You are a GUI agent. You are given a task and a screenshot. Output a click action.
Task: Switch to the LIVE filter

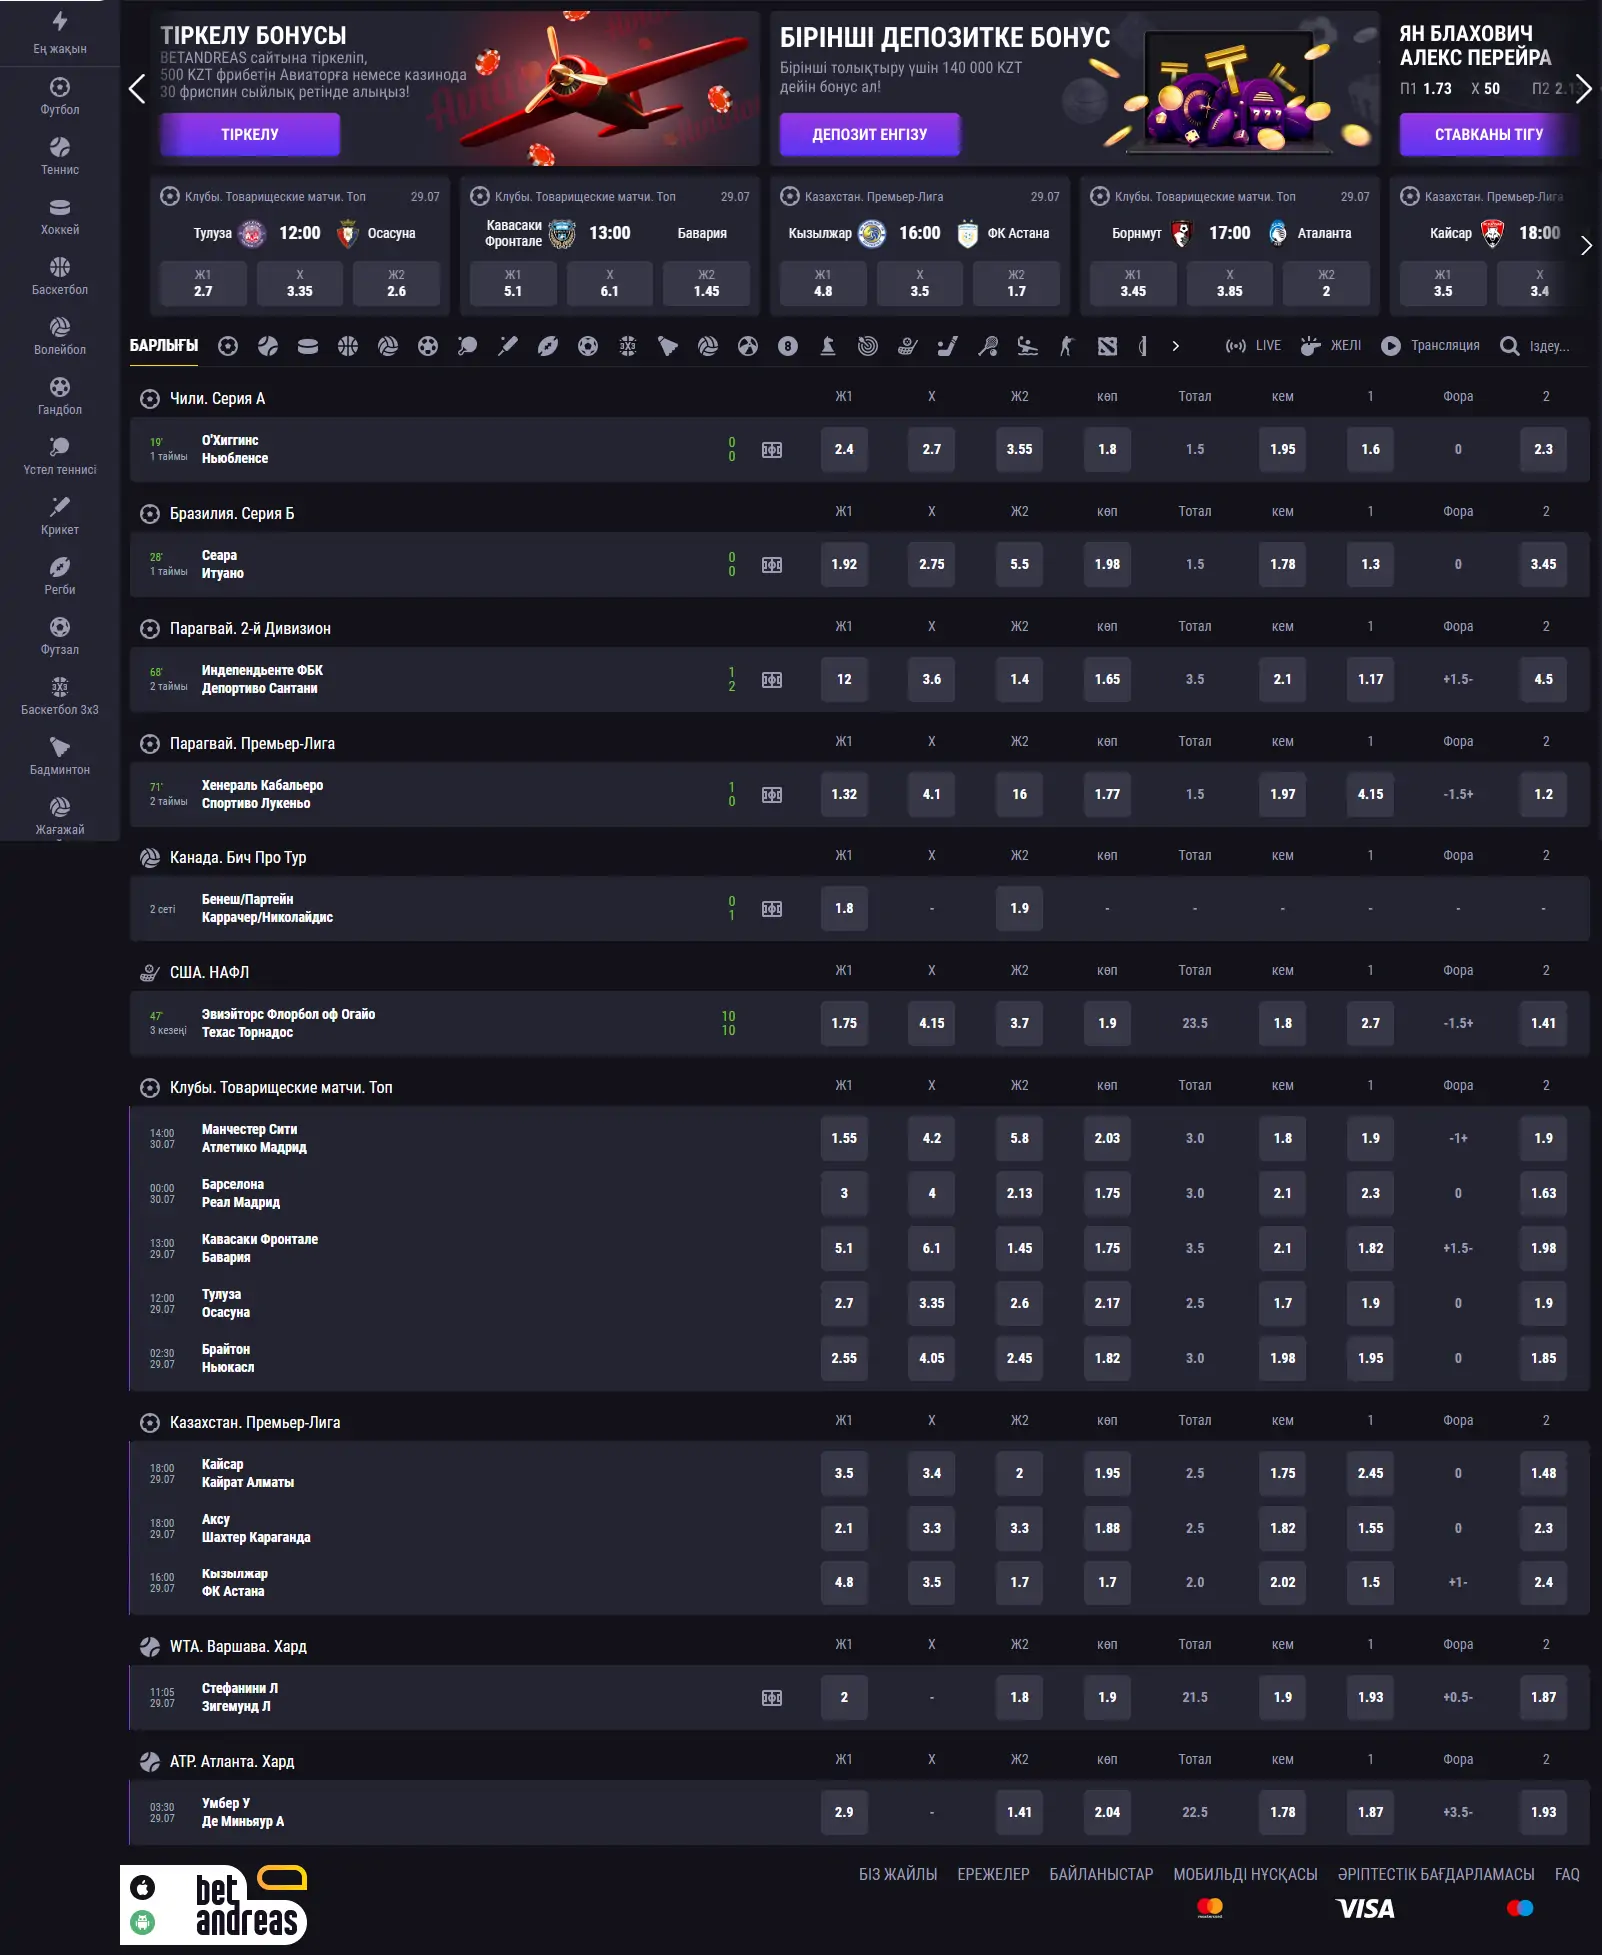tap(1253, 346)
